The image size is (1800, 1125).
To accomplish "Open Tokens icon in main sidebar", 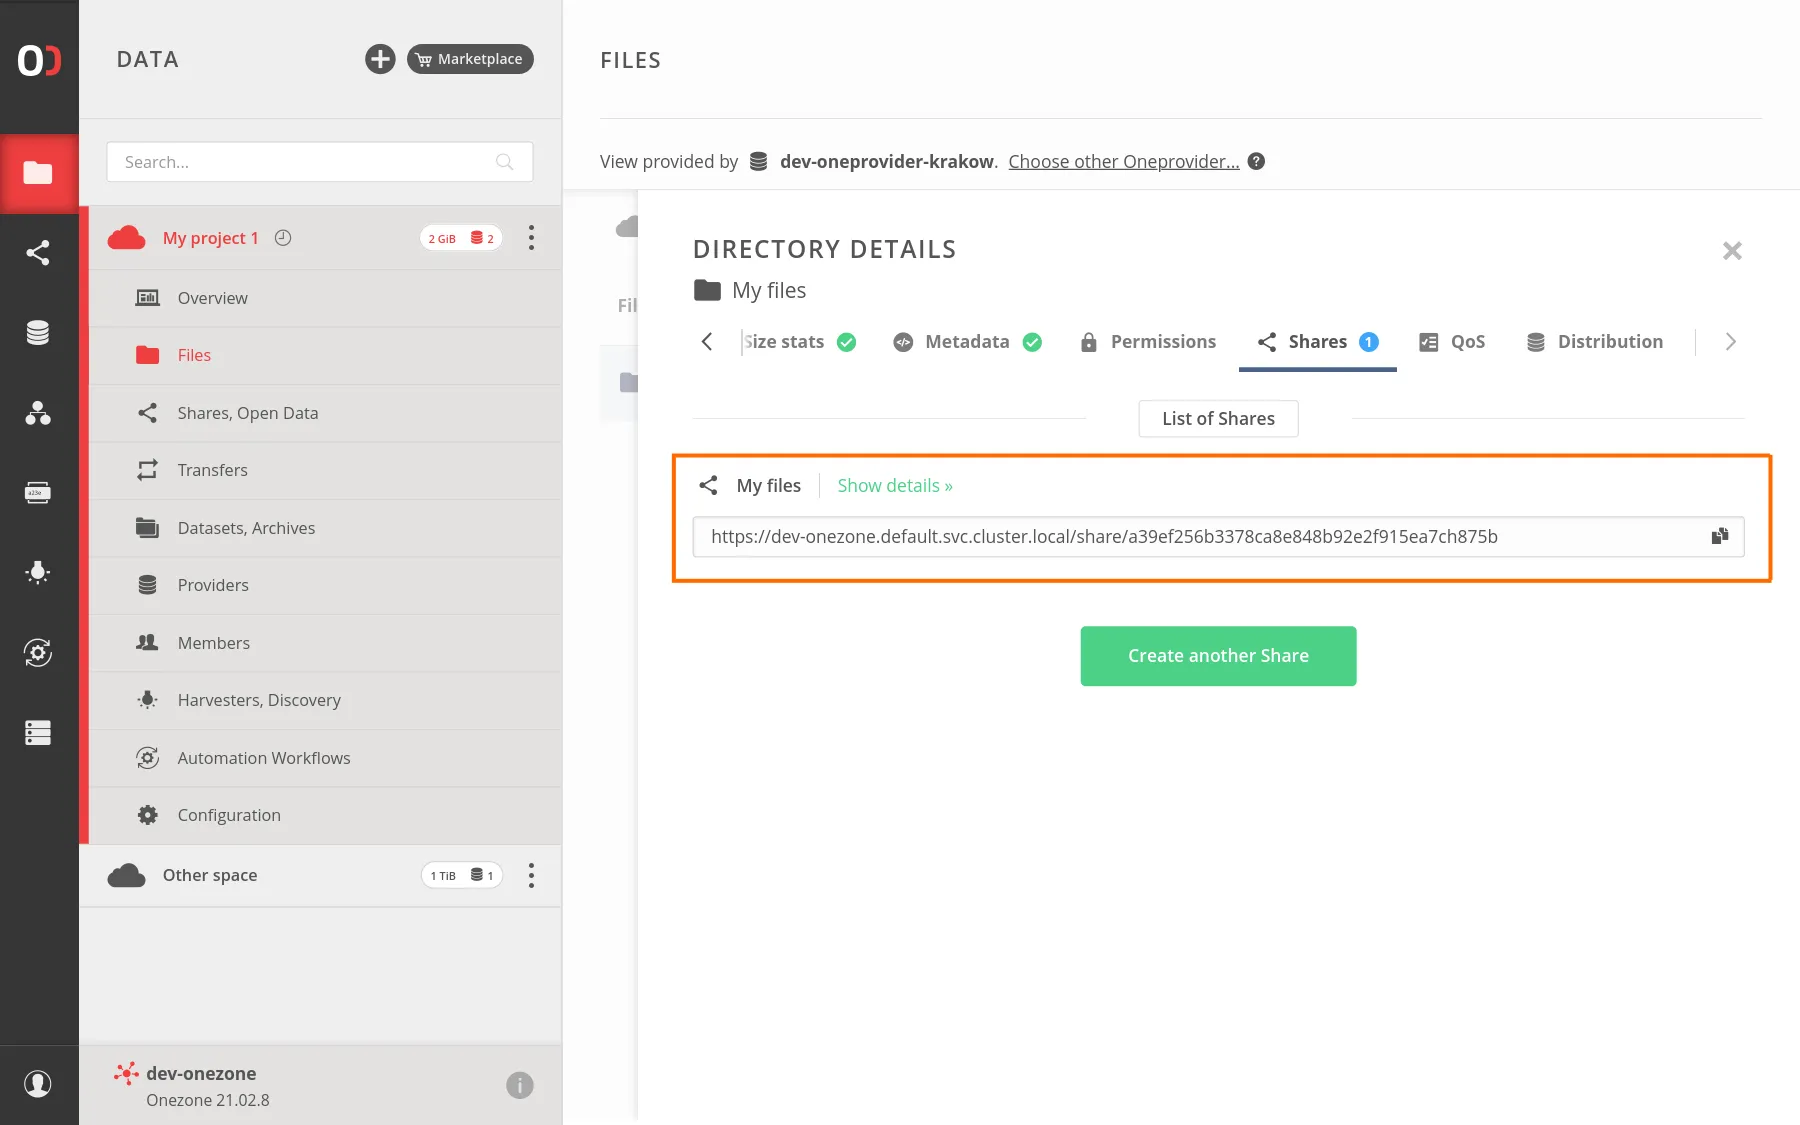I will point(38,493).
